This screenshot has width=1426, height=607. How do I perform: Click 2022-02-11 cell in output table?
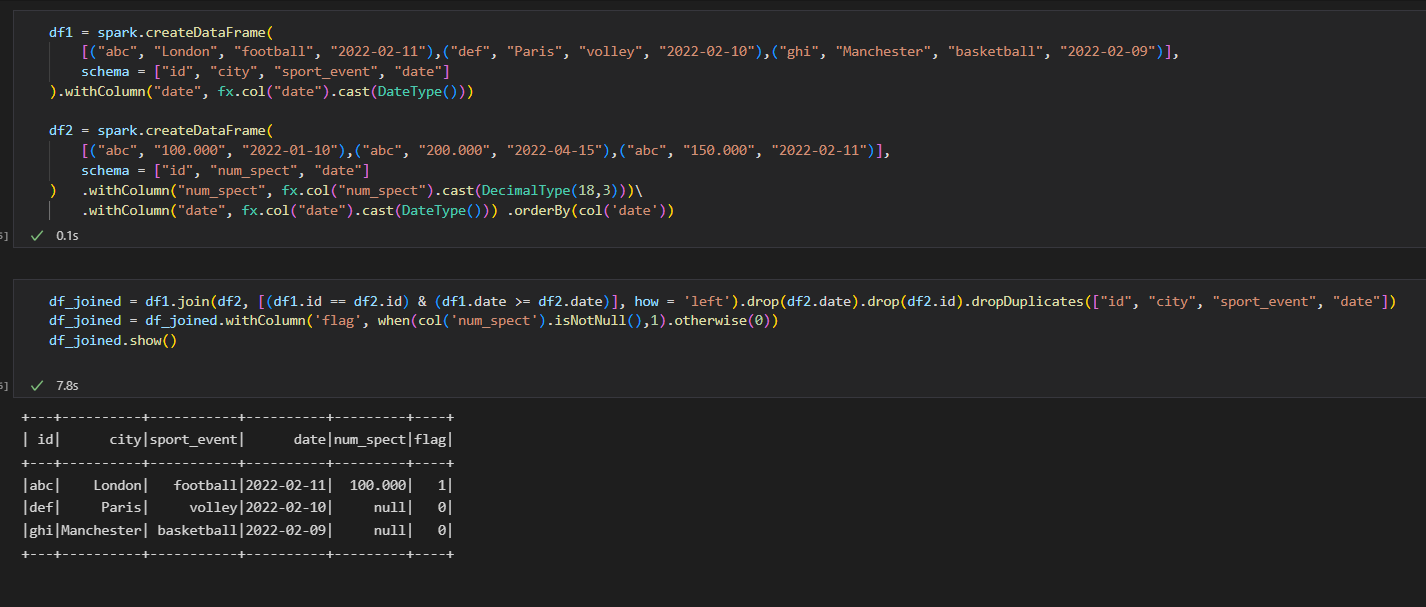[x=286, y=486]
